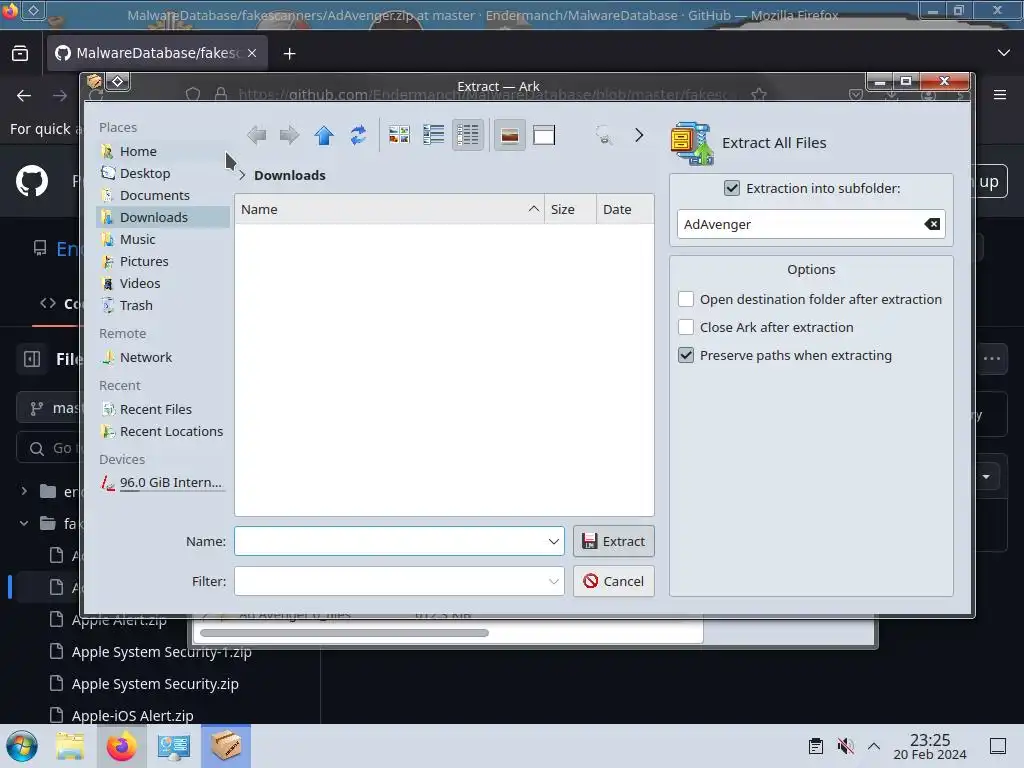Image resolution: width=1024 pixels, height=768 pixels.
Task: Open the start menu
Action: pyautogui.click(x=22, y=746)
